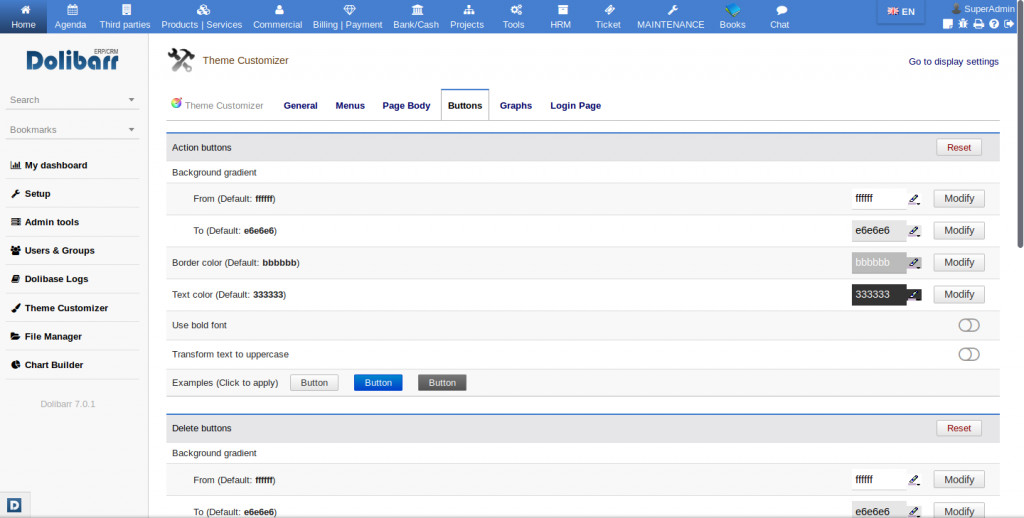Click the Dolibarr D icon at bottom left
This screenshot has width=1024, height=518.
[15, 504]
